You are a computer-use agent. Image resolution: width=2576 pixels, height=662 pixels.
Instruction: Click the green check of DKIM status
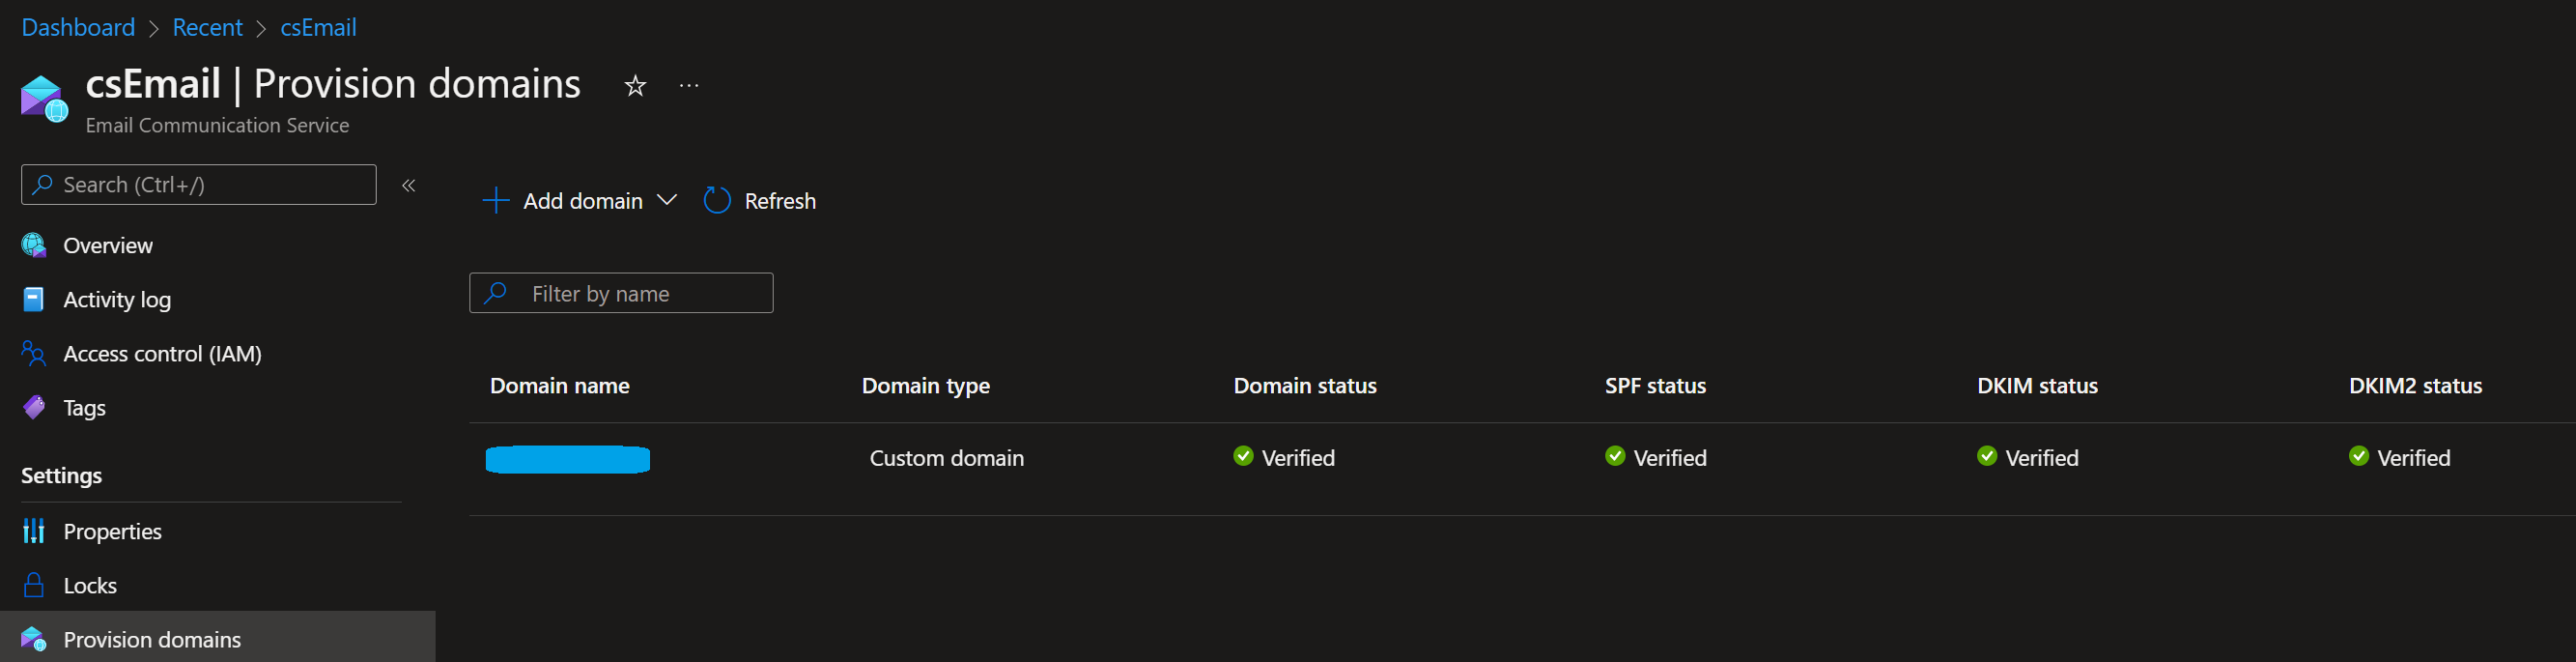(1987, 456)
